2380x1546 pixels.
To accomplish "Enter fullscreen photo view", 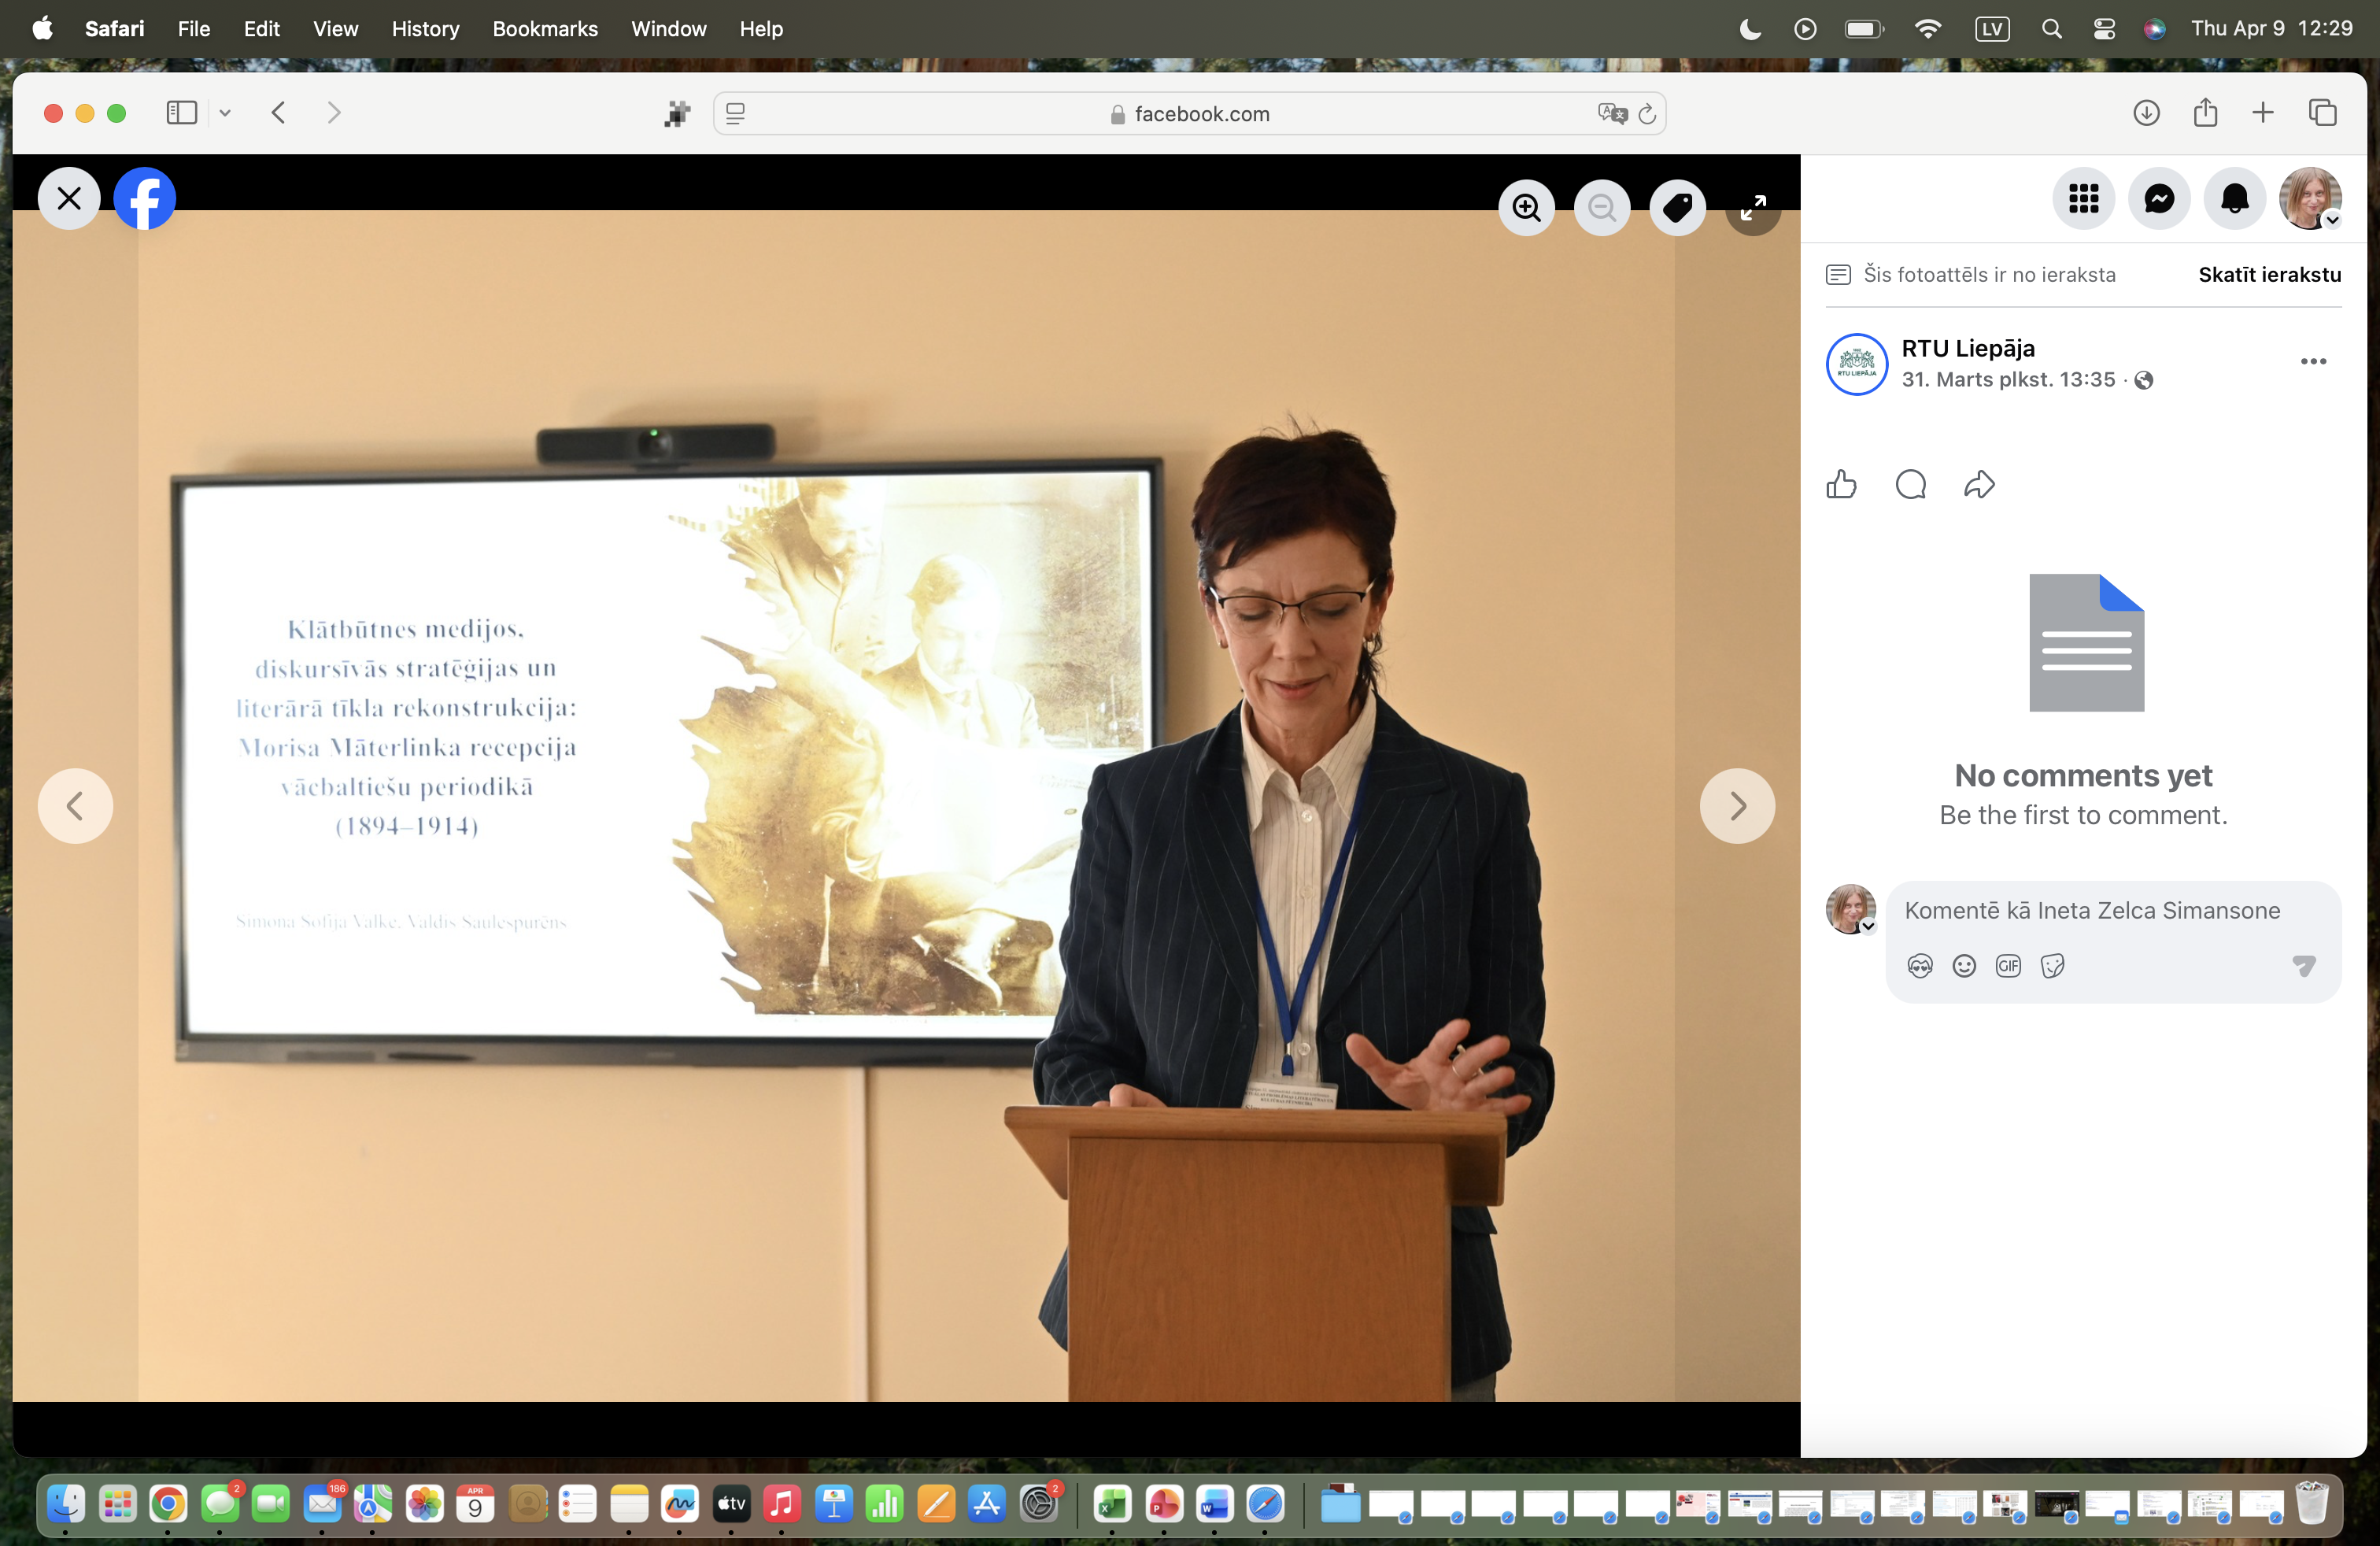I will point(1753,207).
